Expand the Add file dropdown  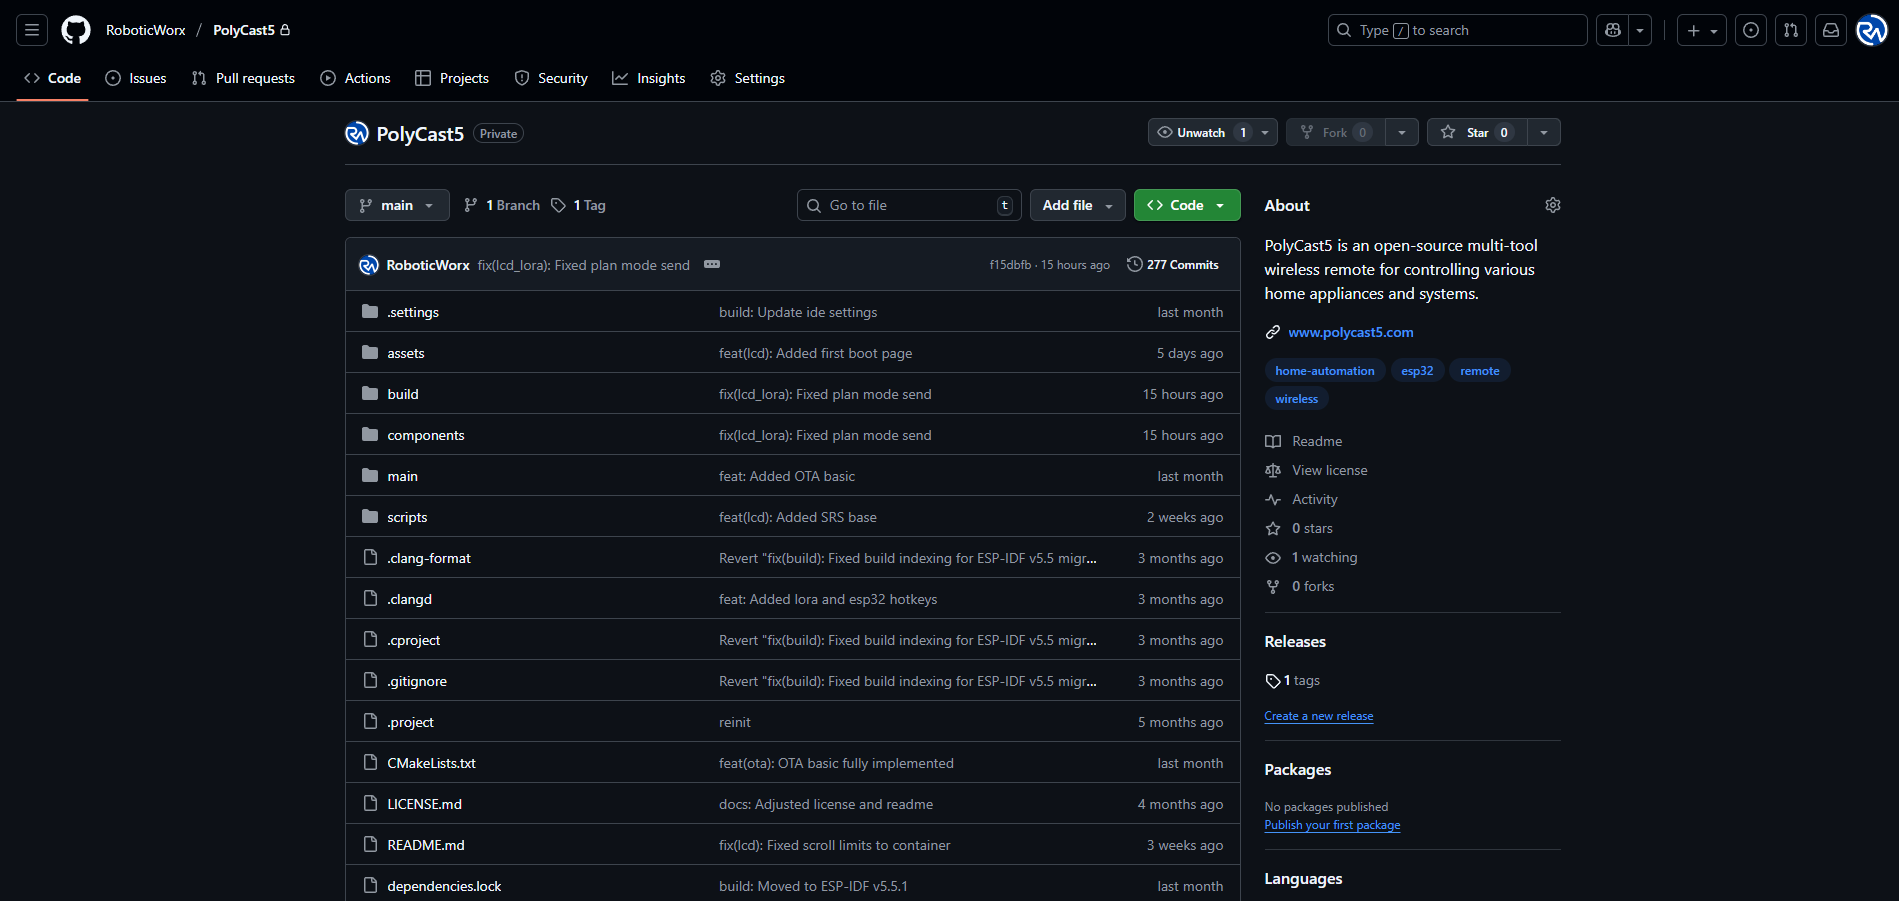pyautogui.click(x=1077, y=205)
